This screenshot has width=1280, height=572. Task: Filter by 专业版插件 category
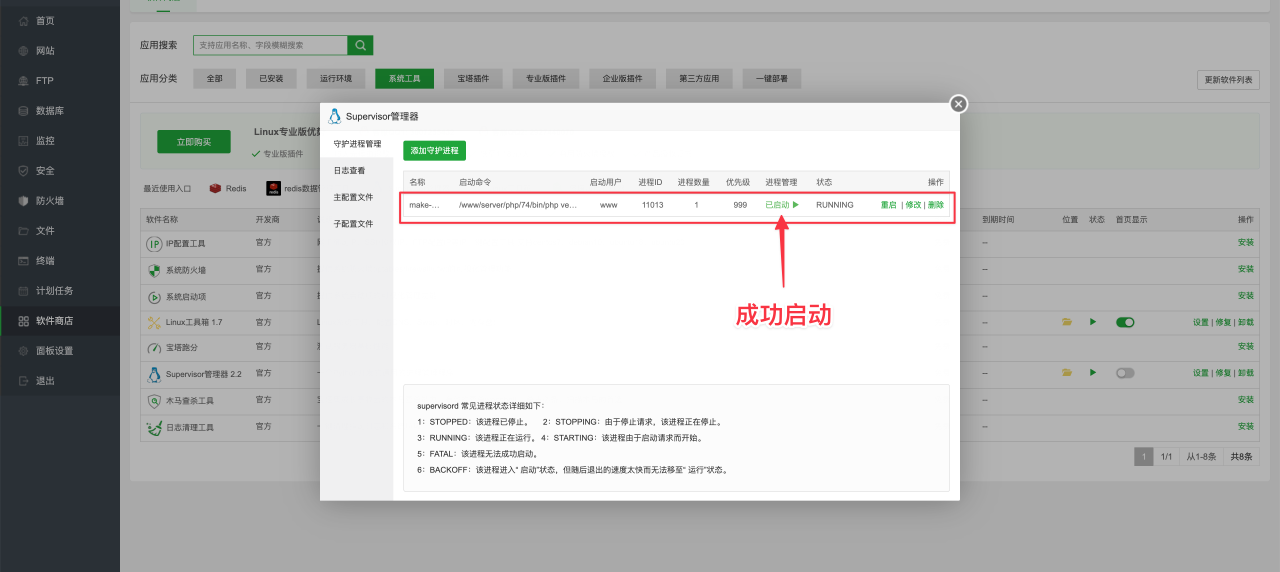coord(546,78)
